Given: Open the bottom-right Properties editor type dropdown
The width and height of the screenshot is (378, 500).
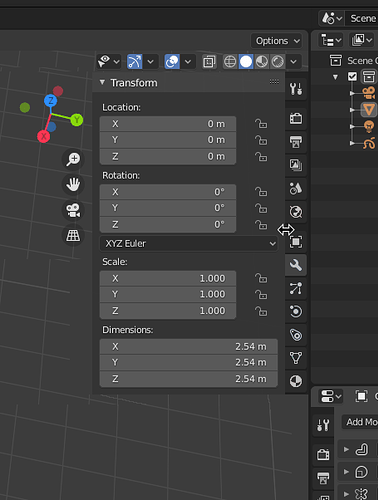Looking at the screenshot, I should coord(331,396).
